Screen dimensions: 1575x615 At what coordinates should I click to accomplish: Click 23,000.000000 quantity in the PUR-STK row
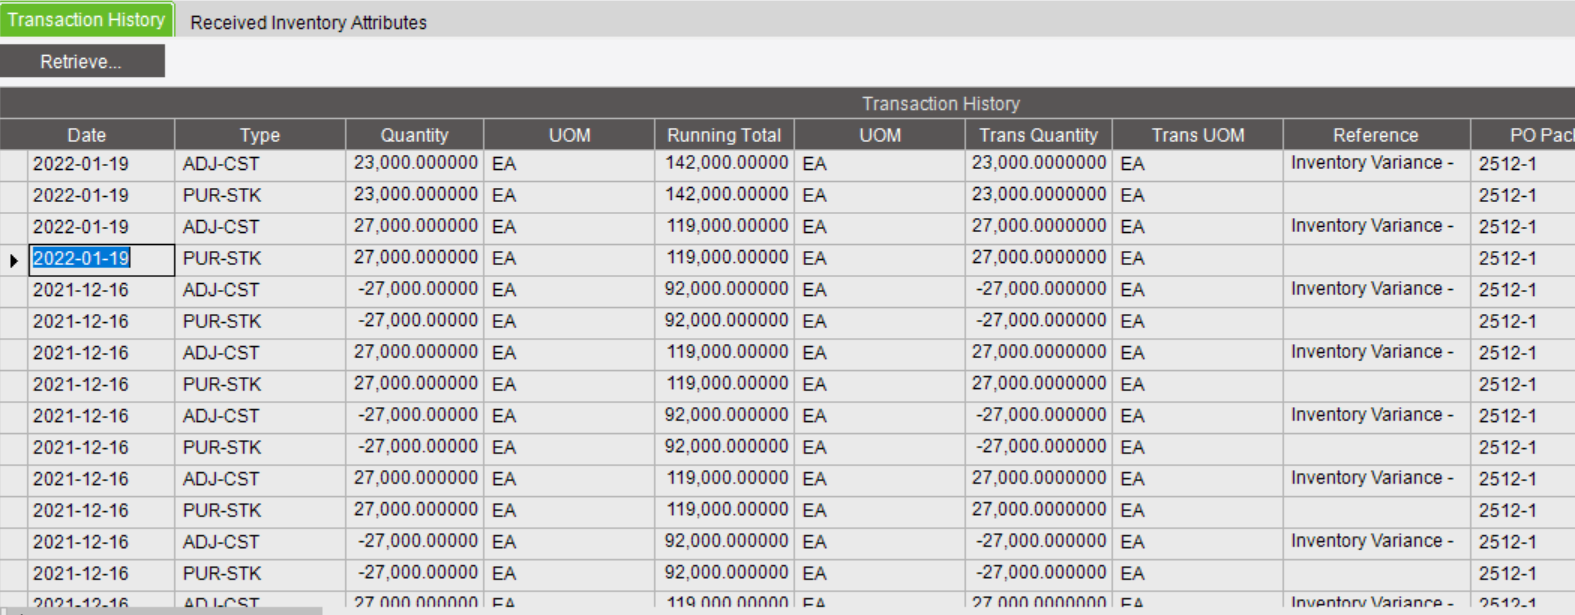coord(415,195)
